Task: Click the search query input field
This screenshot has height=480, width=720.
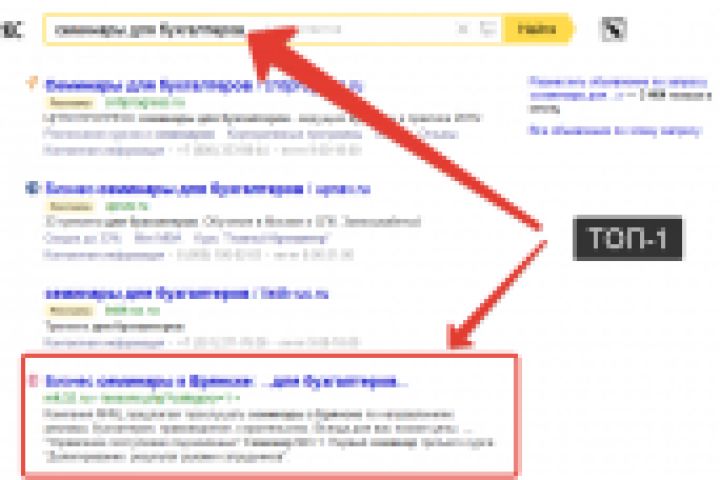Action: [248, 30]
